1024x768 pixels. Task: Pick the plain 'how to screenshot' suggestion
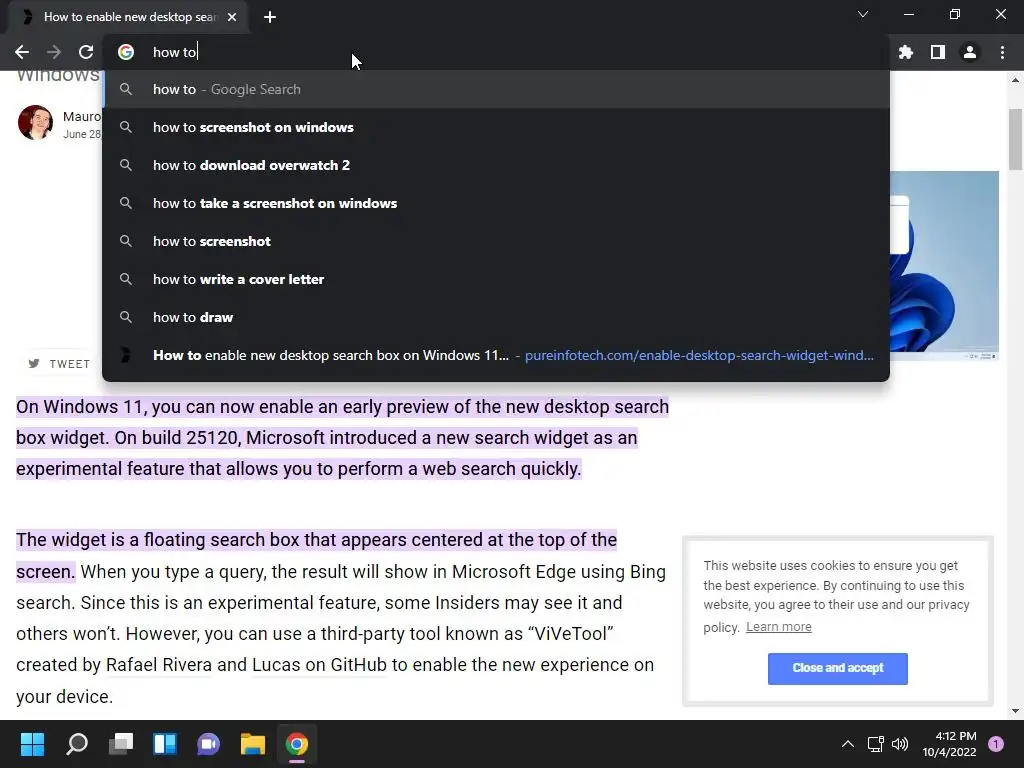click(x=496, y=241)
